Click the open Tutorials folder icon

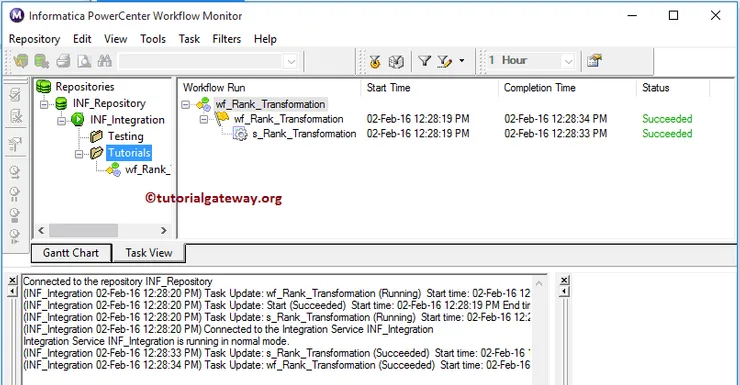coord(96,153)
